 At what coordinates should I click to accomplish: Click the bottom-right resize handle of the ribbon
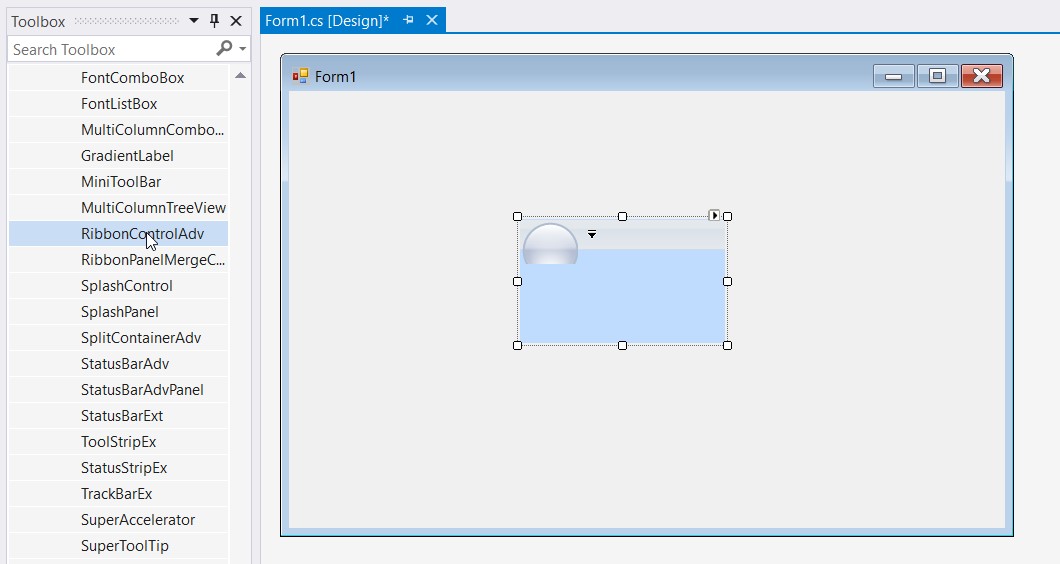pyautogui.click(x=727, y=345)
